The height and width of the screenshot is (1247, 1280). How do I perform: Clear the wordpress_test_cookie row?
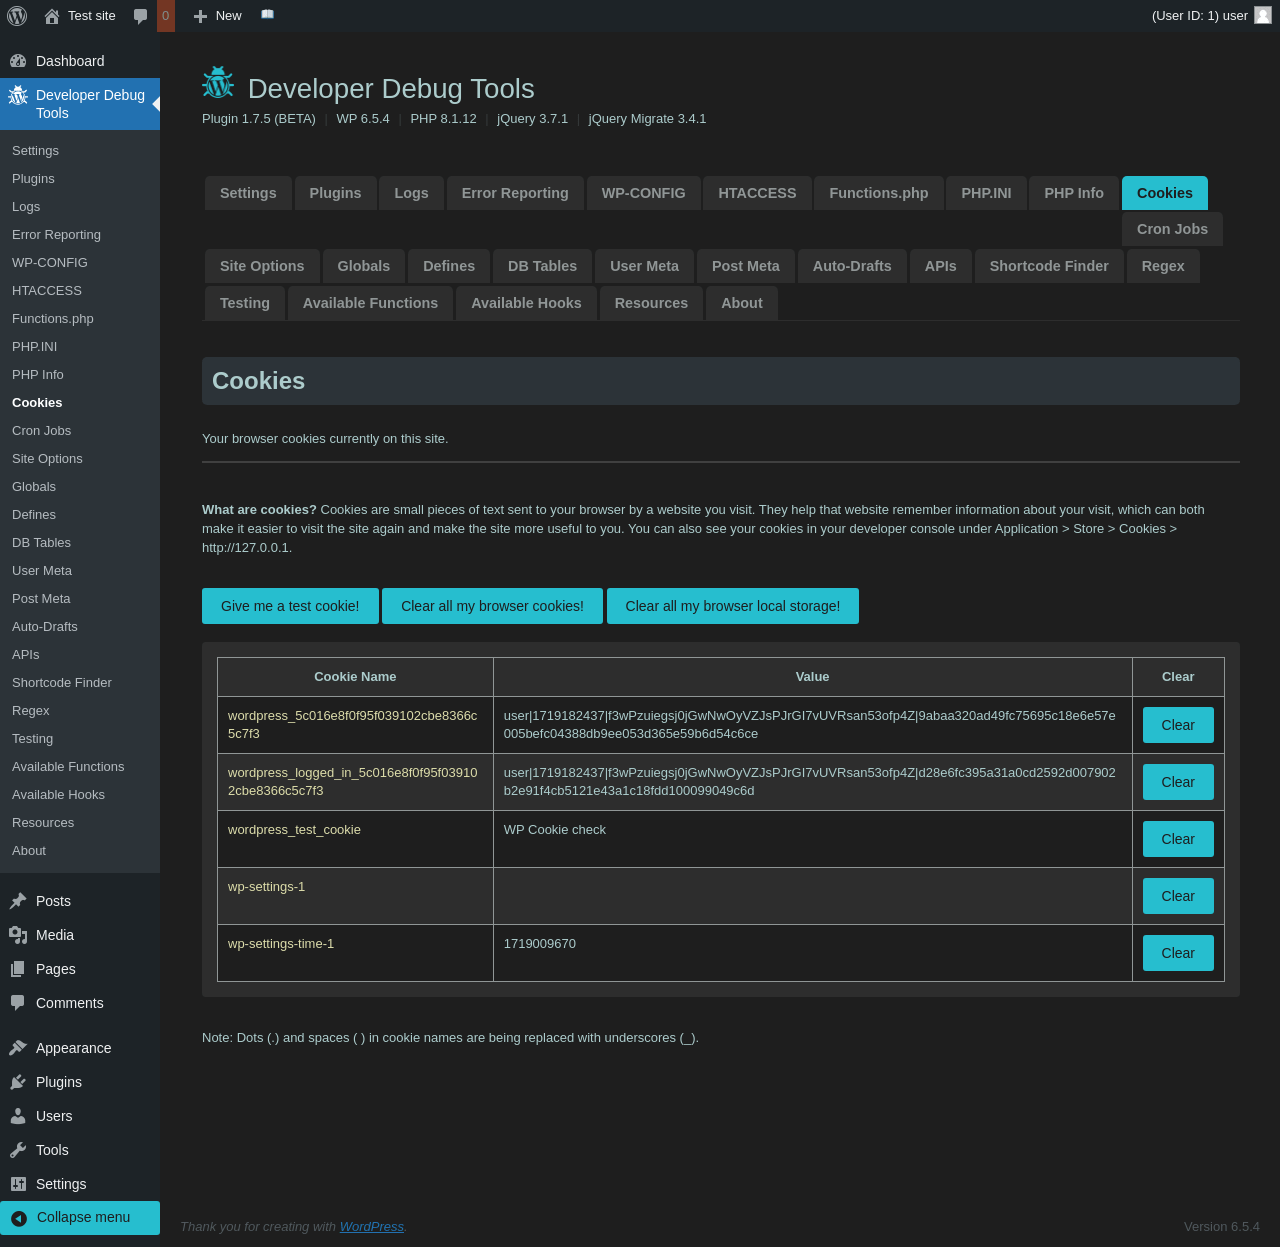coord(1177,839)
